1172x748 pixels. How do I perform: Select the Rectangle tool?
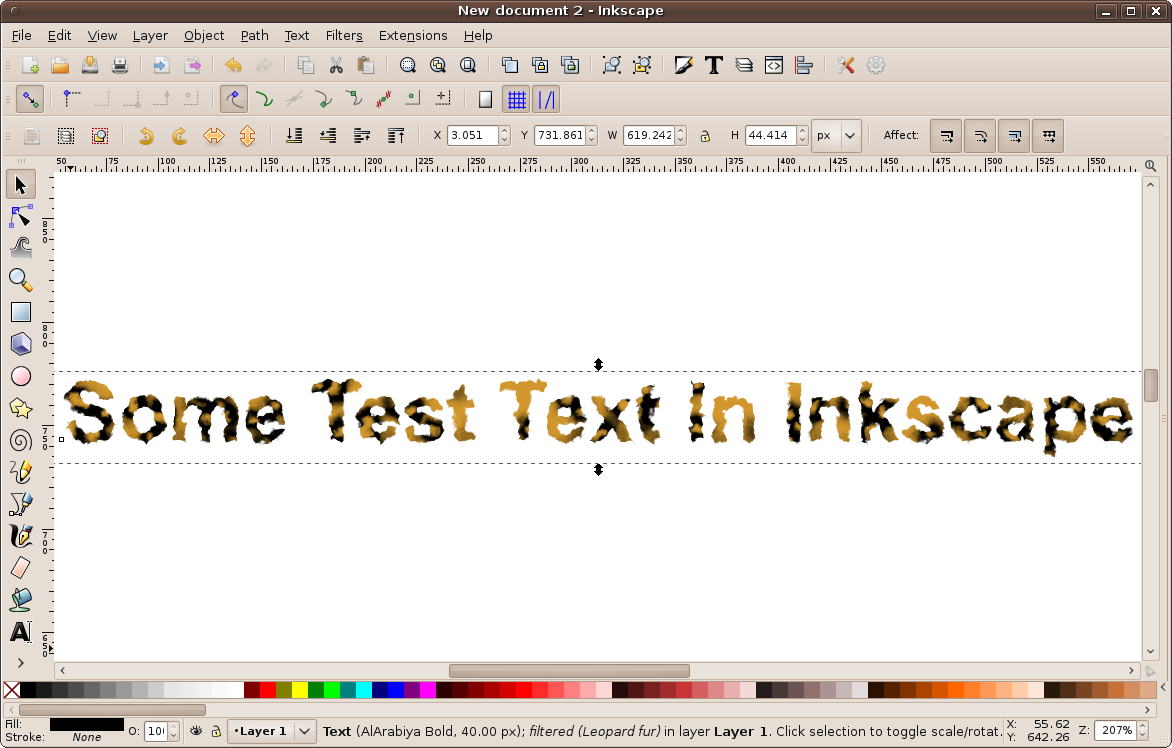(21, 312)
